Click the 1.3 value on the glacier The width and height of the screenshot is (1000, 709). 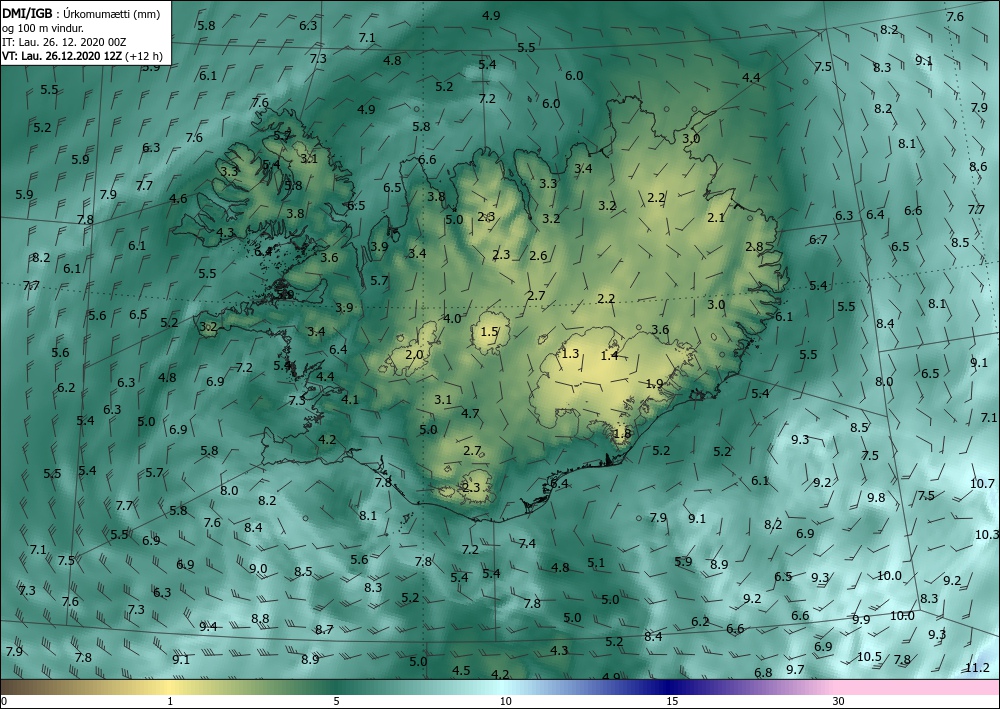(570, 353)
